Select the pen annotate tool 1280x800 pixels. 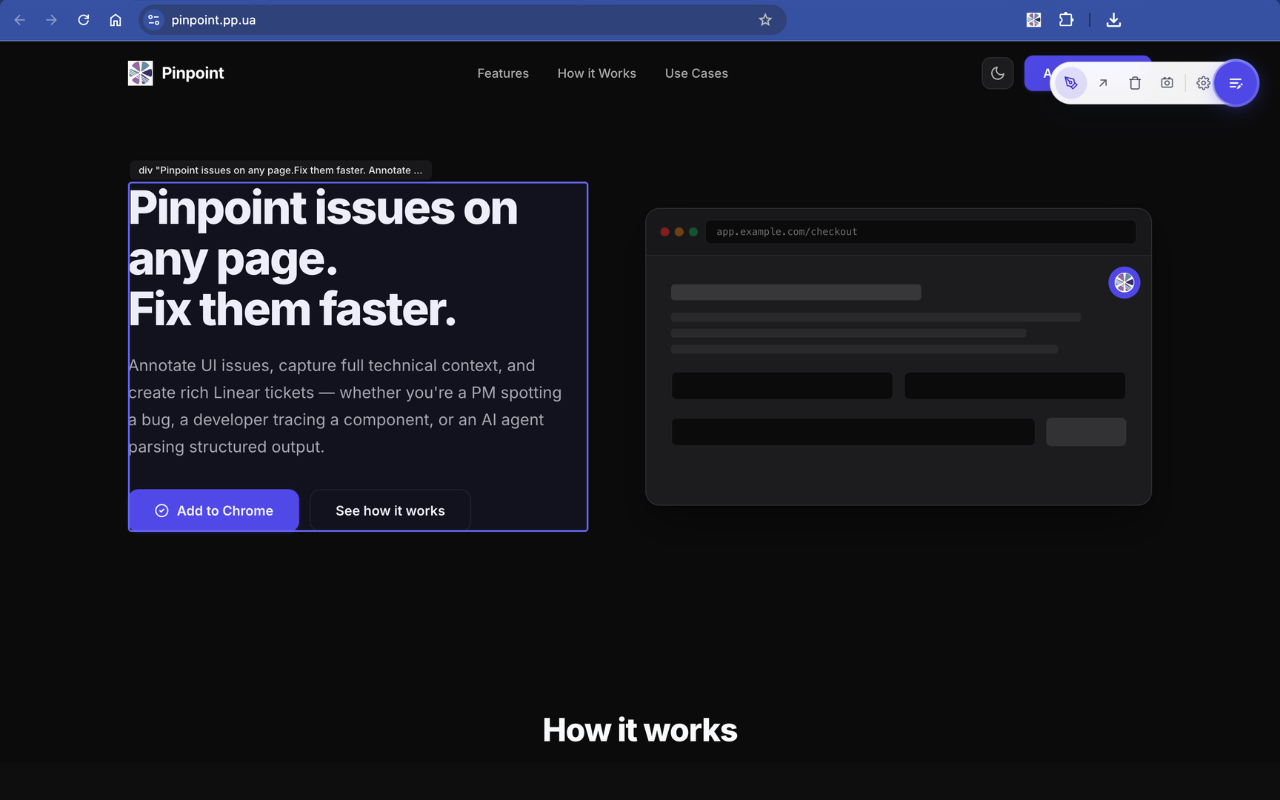point(1071,83)
